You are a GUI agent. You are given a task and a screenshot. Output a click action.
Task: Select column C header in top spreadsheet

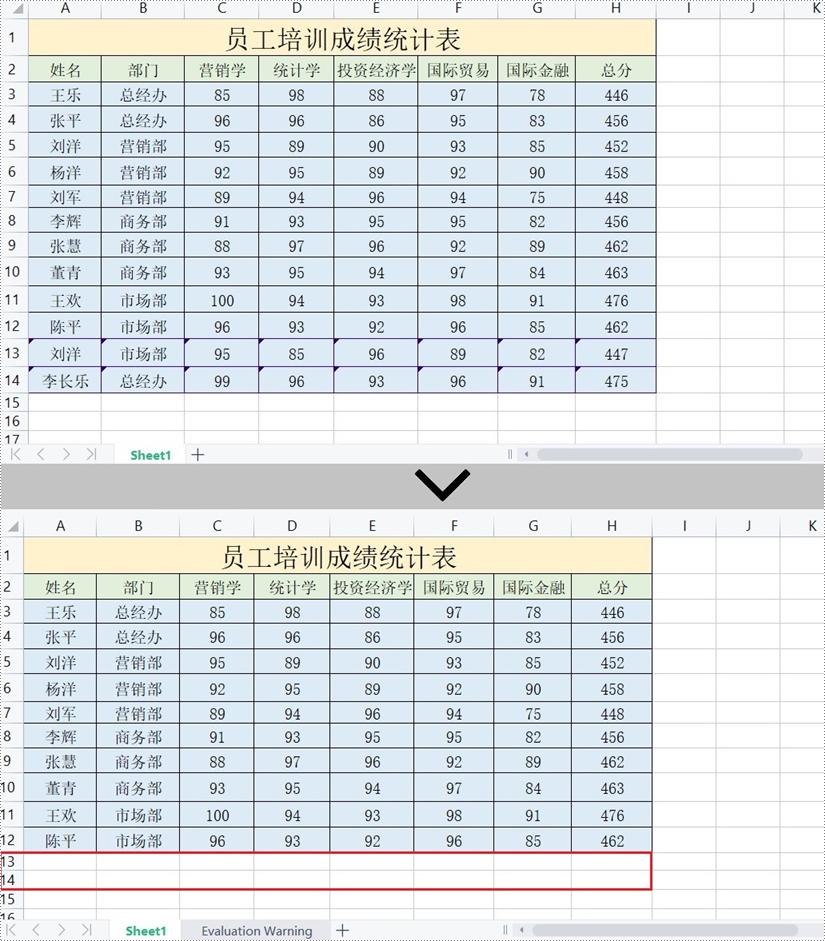[221, 8]
